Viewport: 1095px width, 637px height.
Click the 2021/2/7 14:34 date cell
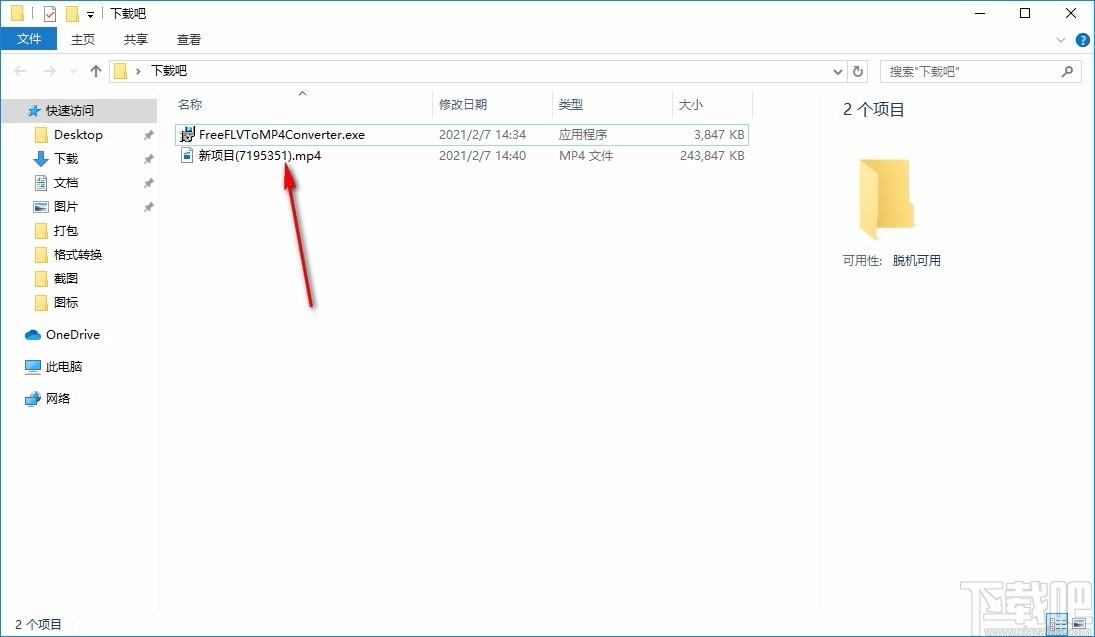pyautogui.click(x=482, y=134)
